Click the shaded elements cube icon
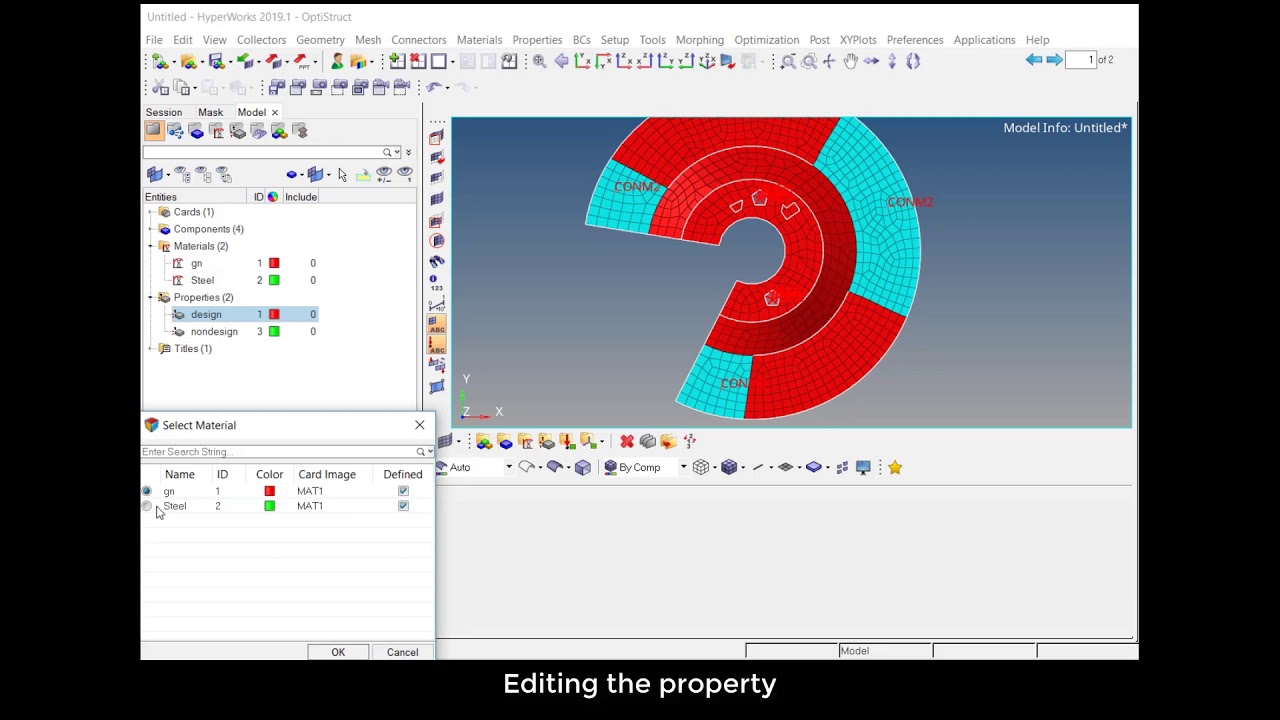 coord(729,467)
